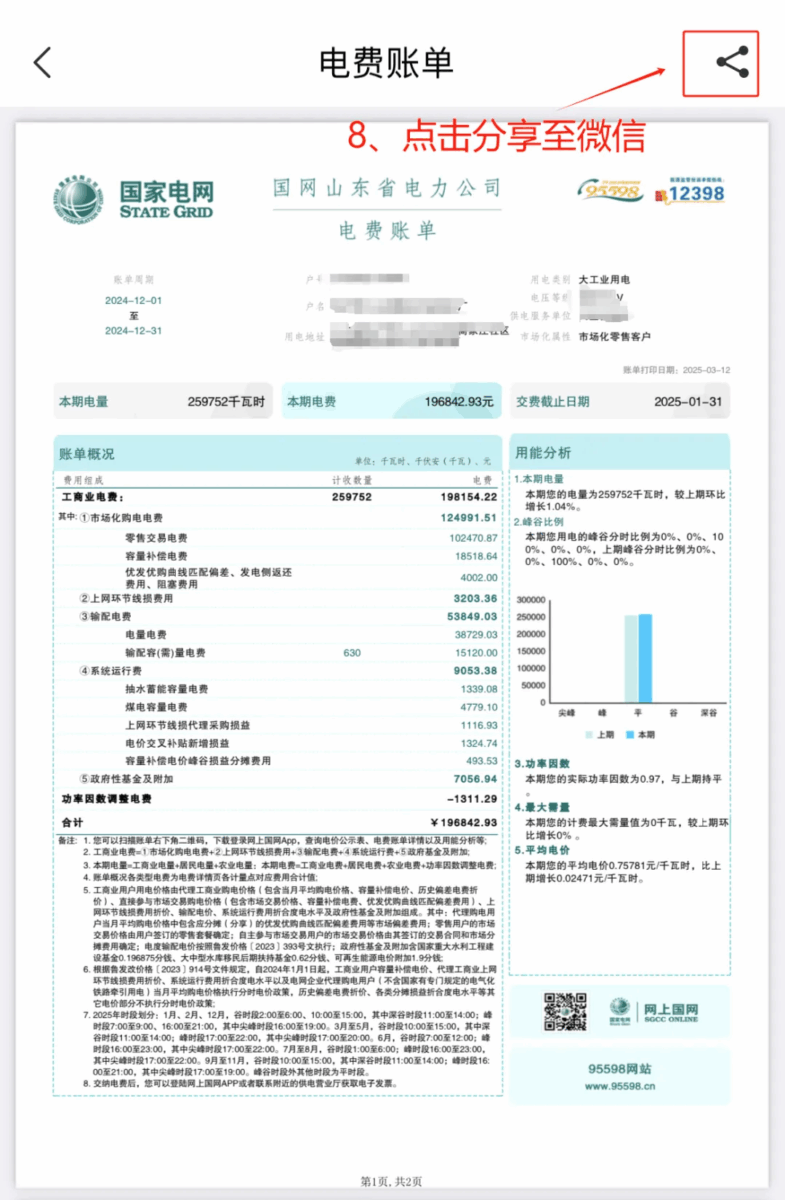The image size is (785, 1200).
Task: Tap the 电费账单 page title
Action: click(386, 63)
